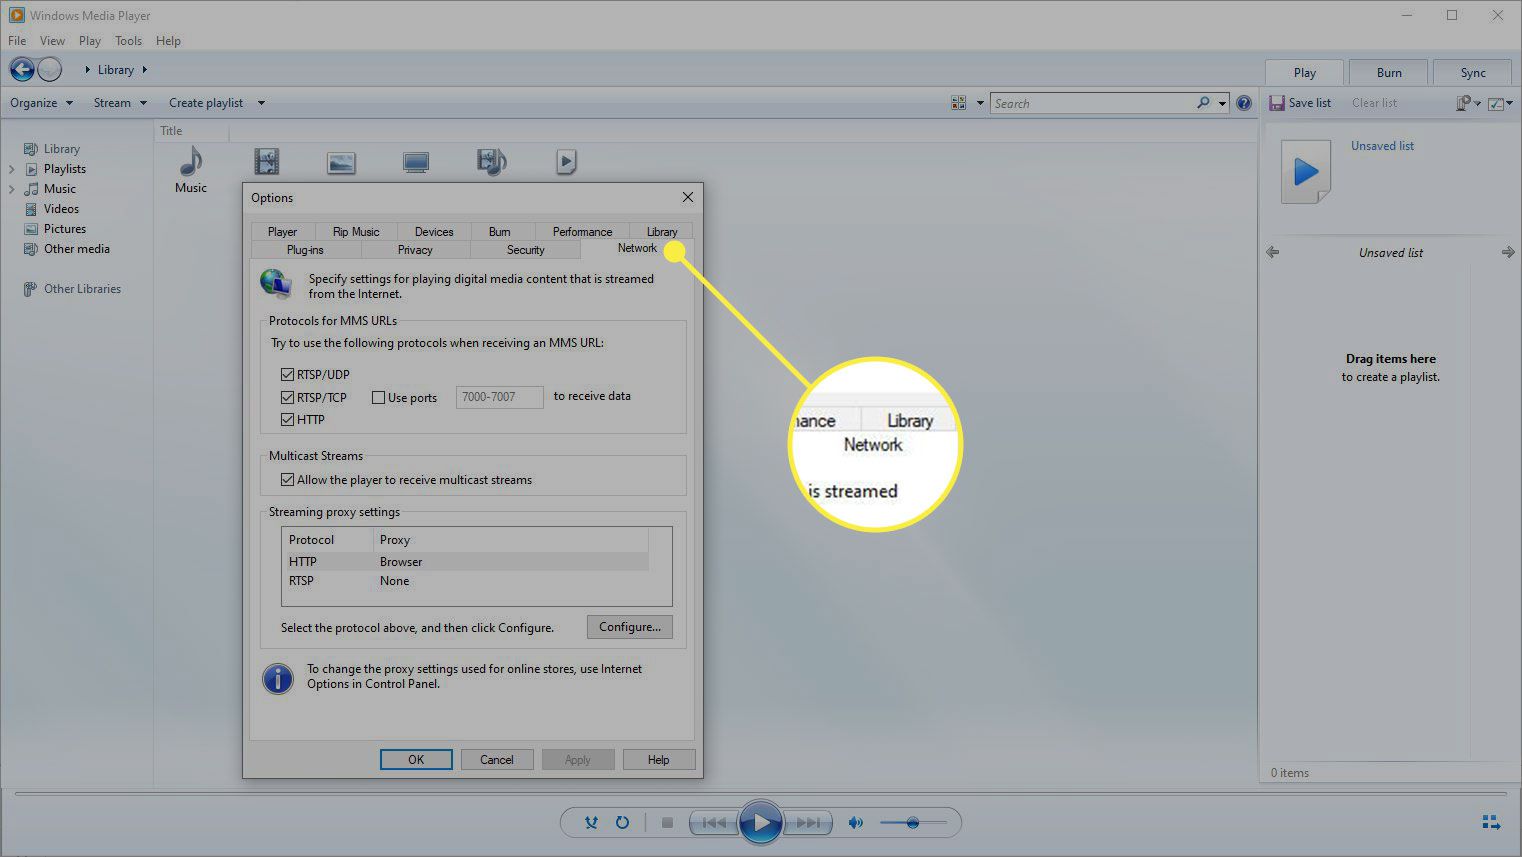Open the Library breadcrumb arrow
This screenshot has height=857, width=1522.
(145, 70)
